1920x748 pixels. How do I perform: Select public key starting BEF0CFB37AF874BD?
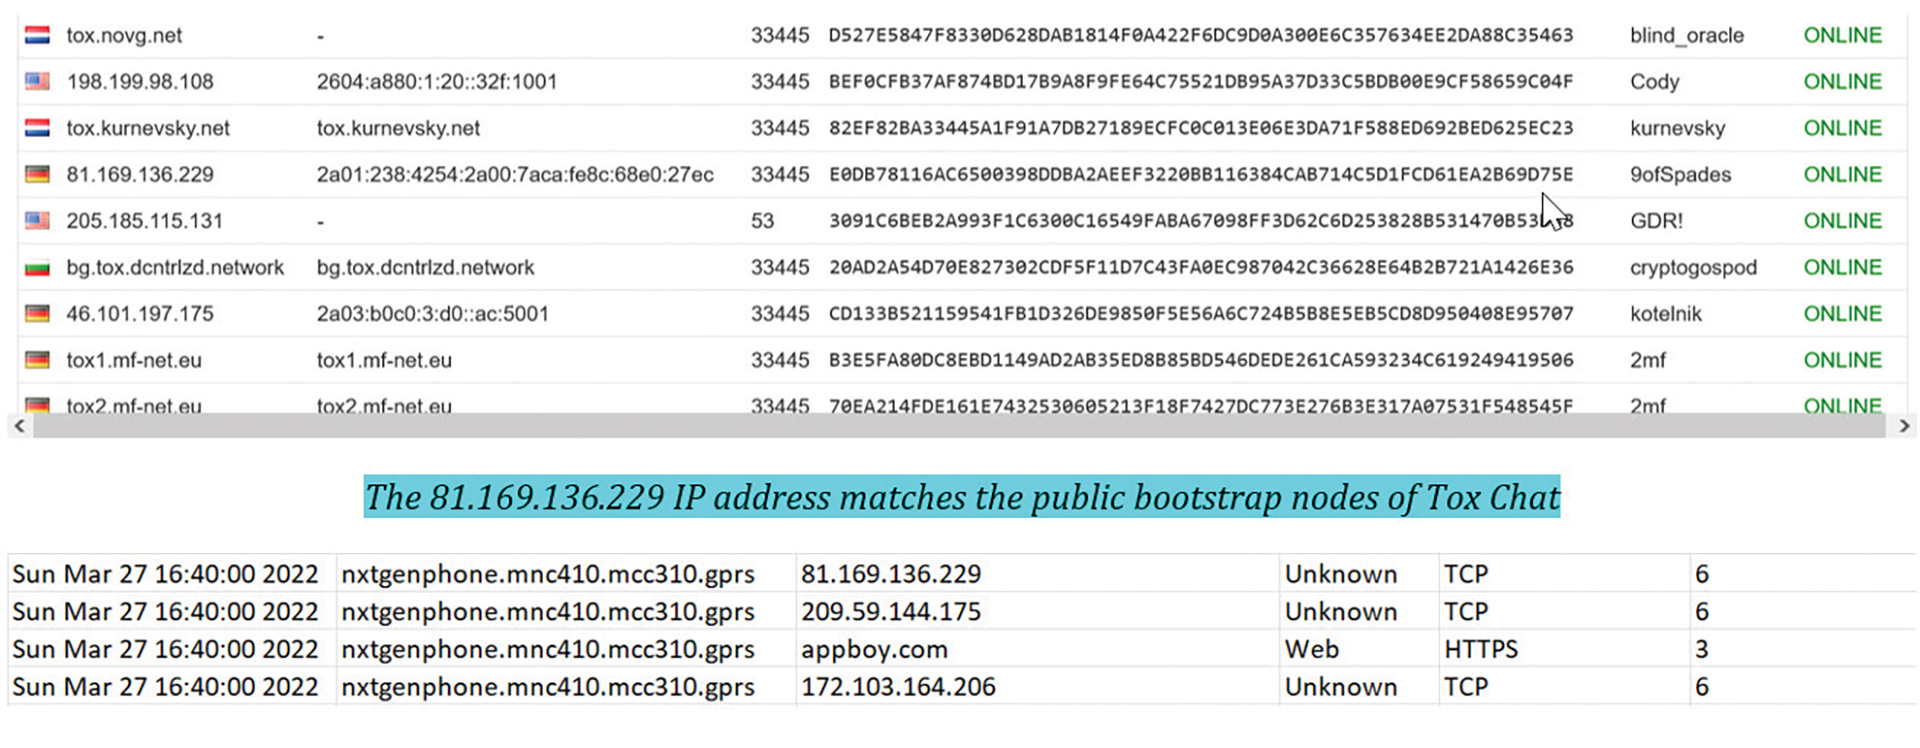[x=1201, y=81]
